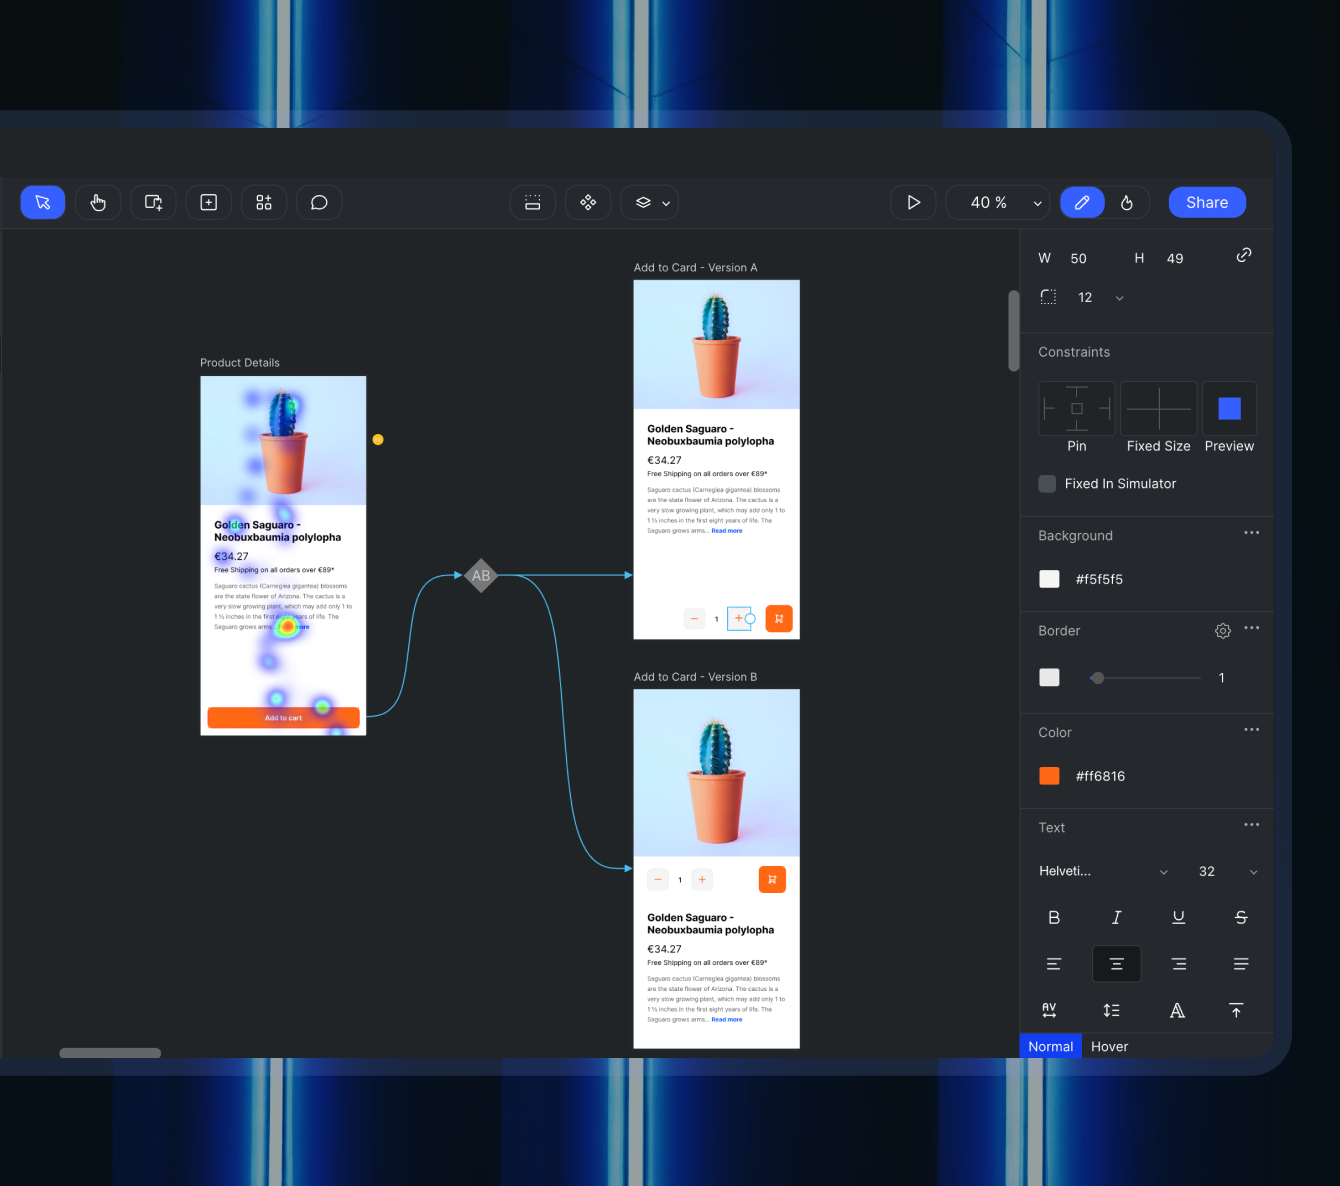Screen dimensions: 1340x1186
Task: Toggle underline text style
Action: (x=1179, y=917)
